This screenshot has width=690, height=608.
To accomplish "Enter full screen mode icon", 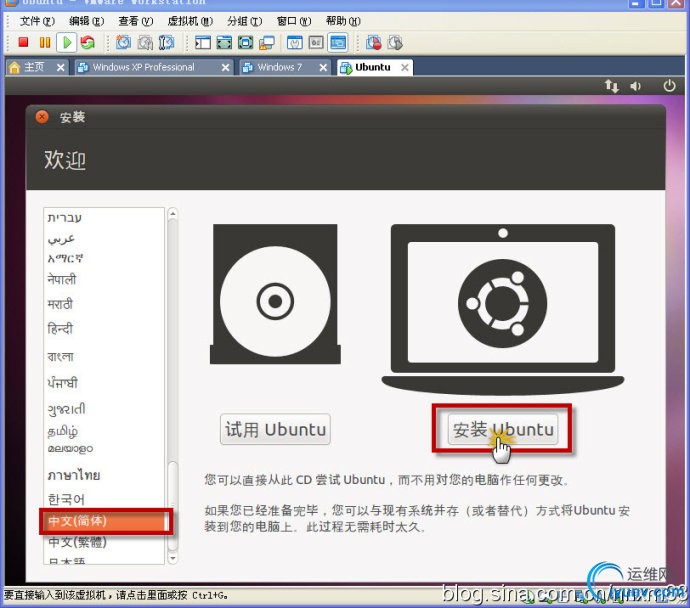I will tap(224, 42).
